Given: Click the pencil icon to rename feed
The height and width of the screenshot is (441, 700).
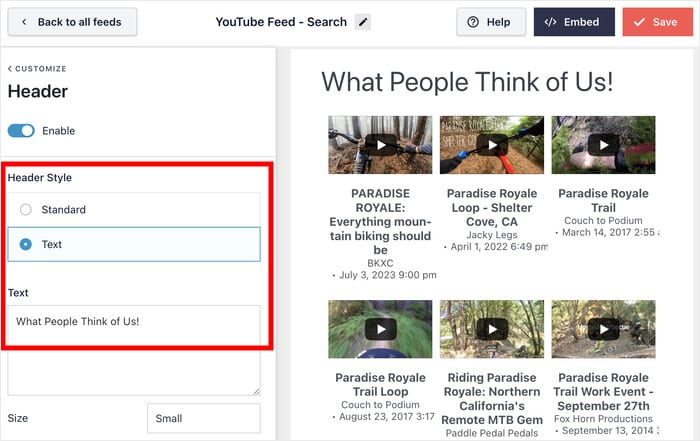Looking at the screenshot, I should tap(362, 22).
